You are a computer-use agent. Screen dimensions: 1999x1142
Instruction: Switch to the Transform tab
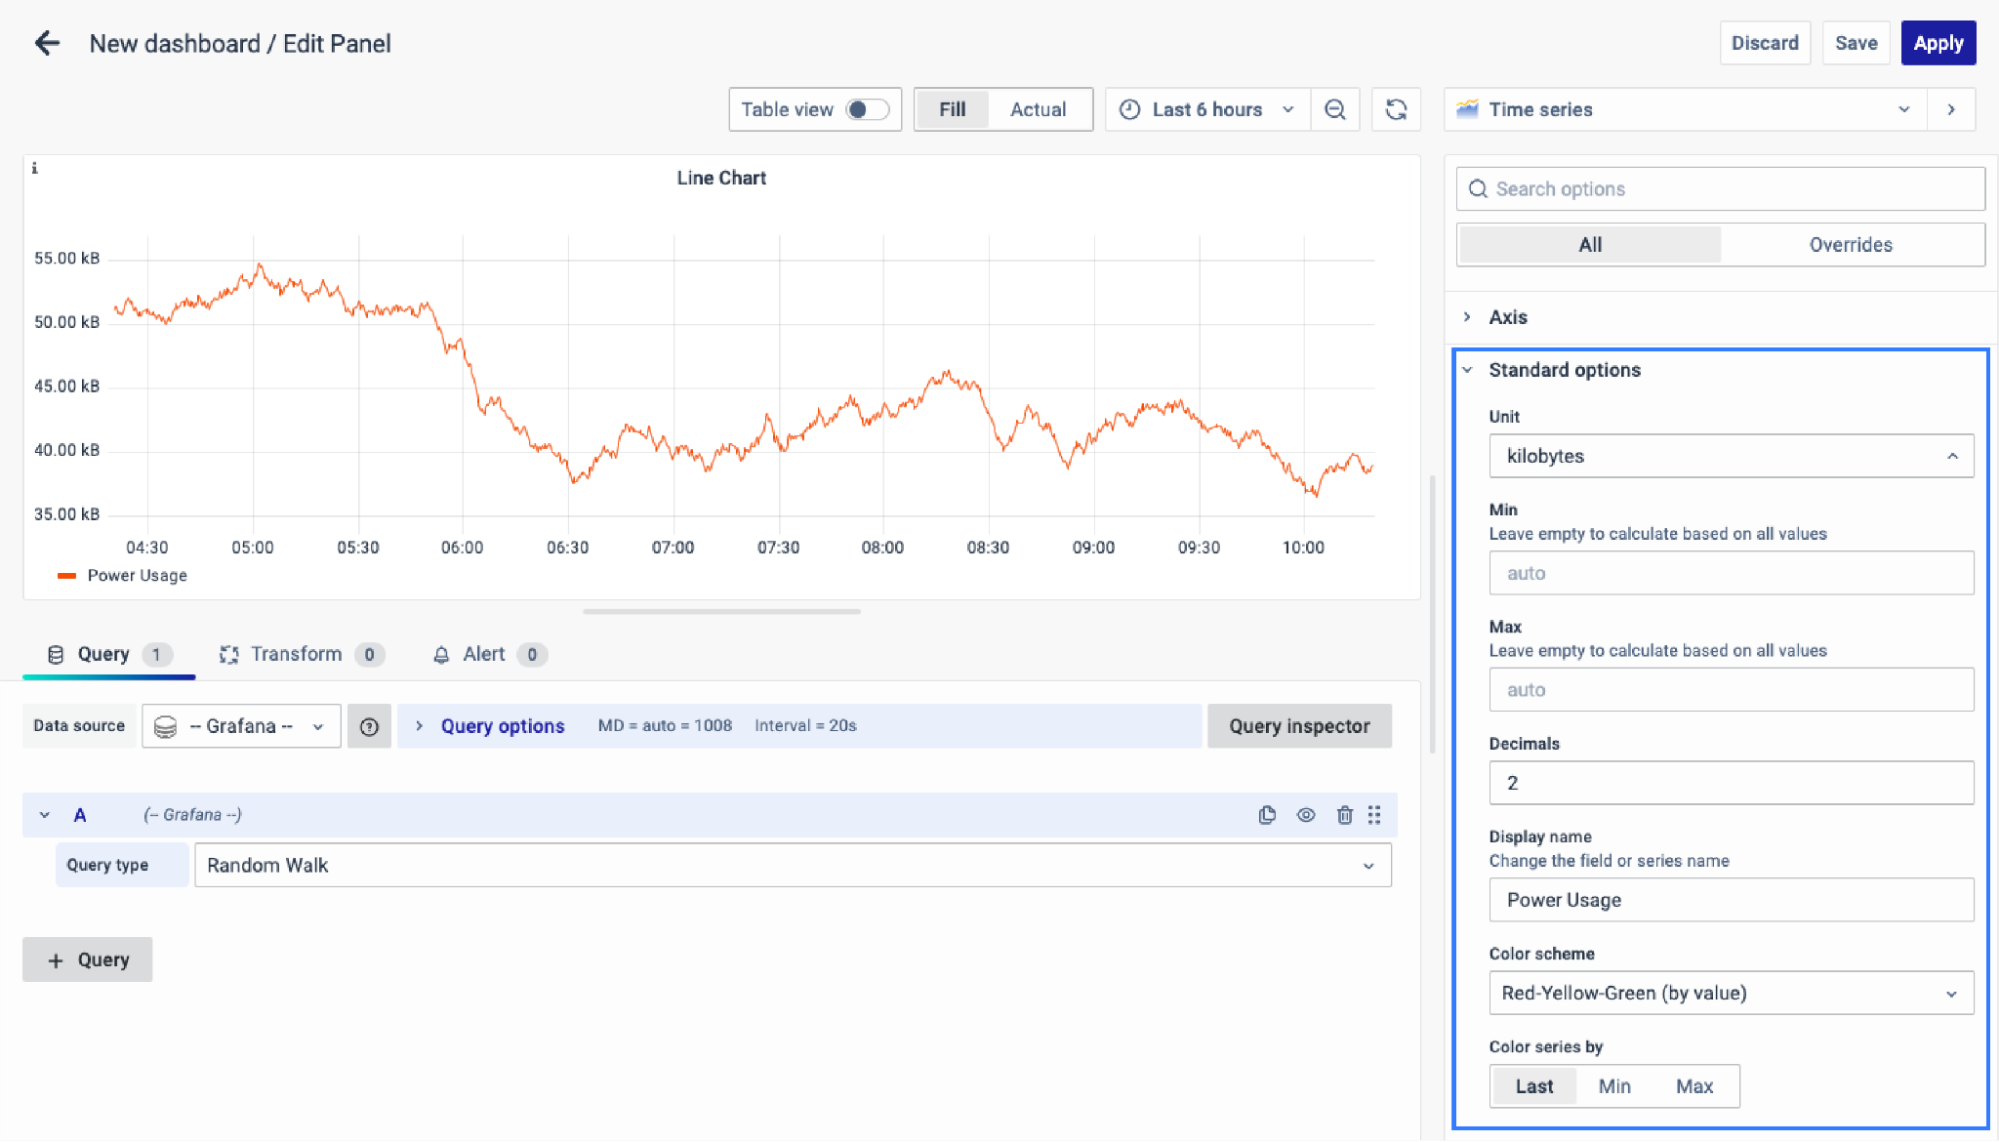tap(296, 654)
